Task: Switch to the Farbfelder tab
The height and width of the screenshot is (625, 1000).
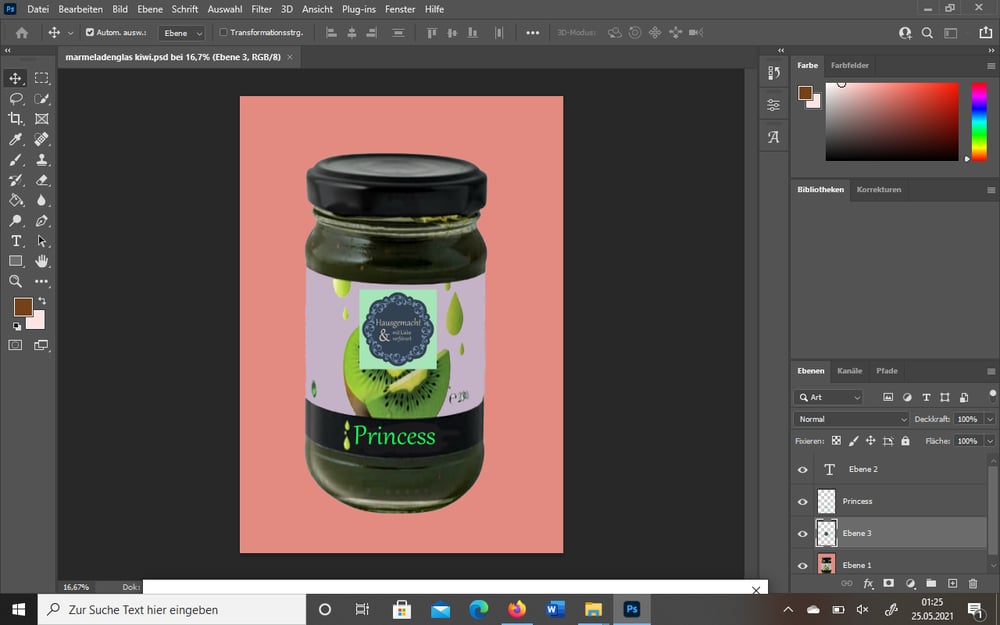Action: [x=849, y=65]
